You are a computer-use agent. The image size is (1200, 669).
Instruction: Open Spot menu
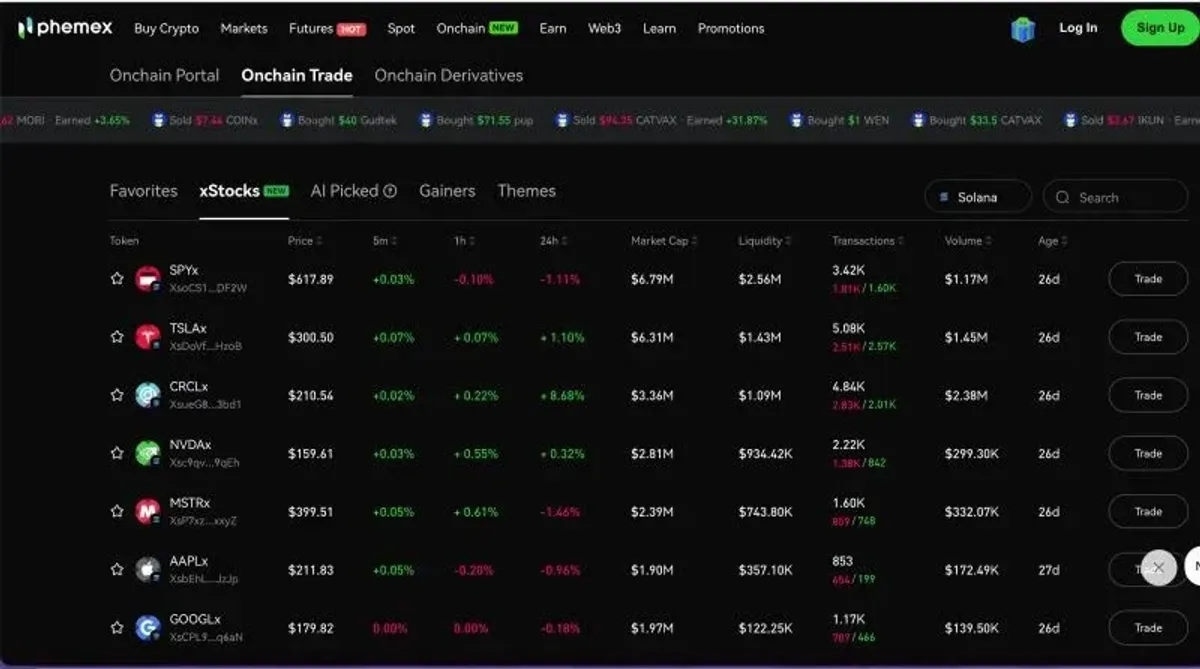tap(401, 29)
